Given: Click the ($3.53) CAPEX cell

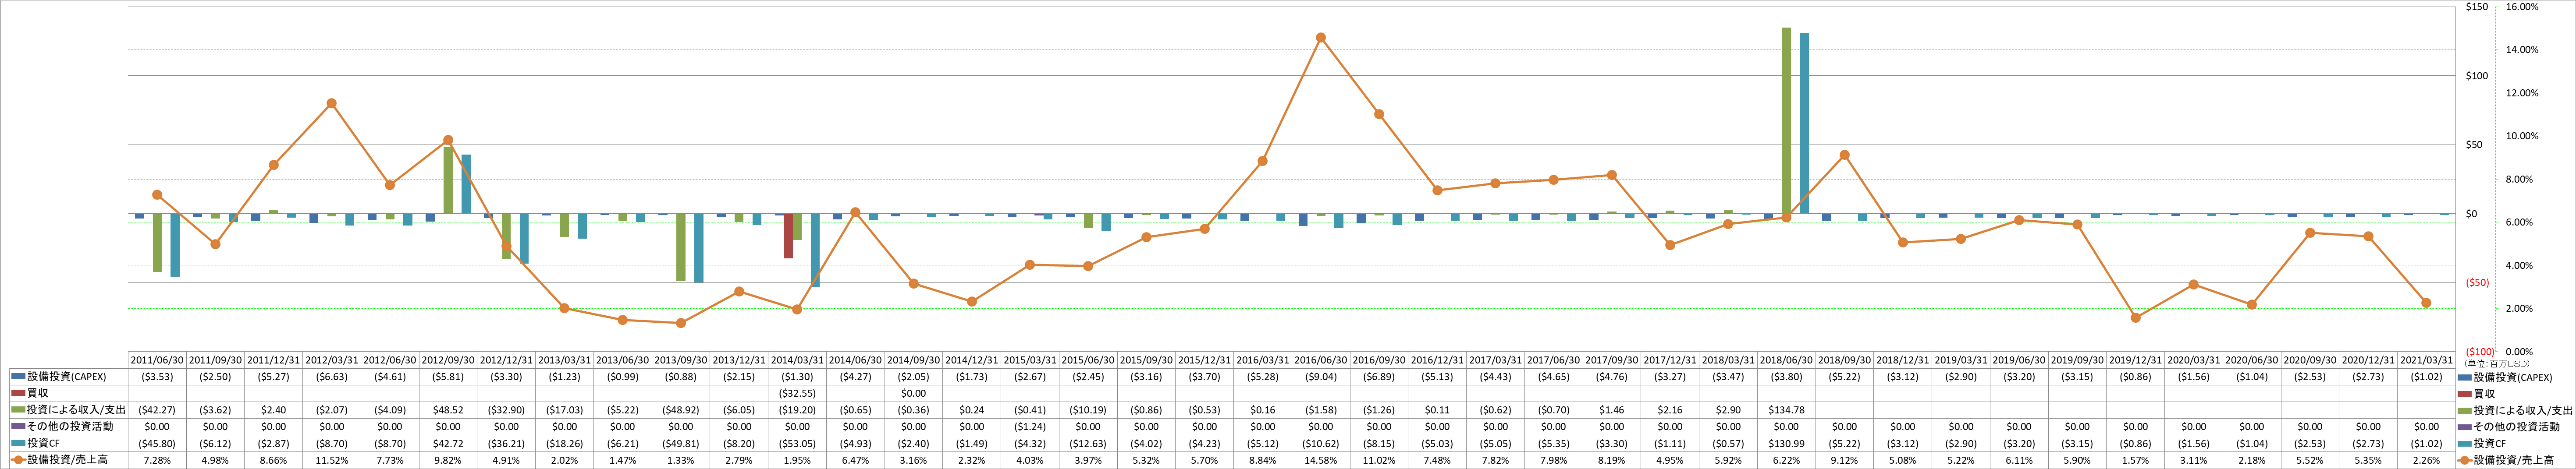Looking at the screenshot, I should 157,377.
